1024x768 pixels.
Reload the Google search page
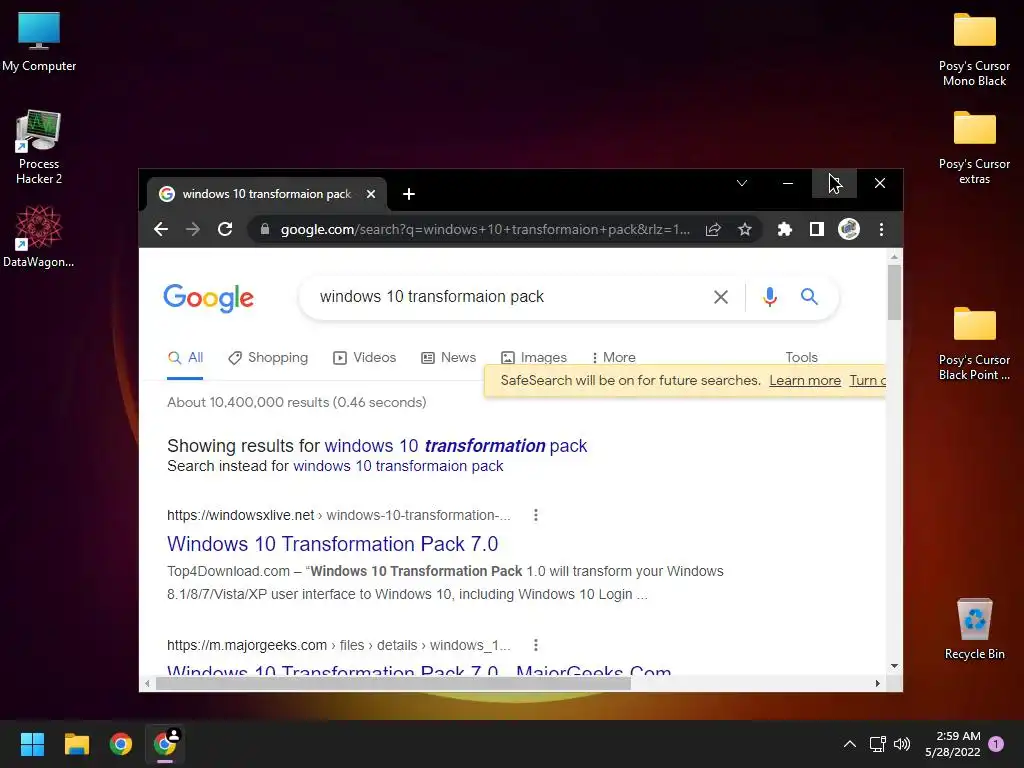tap(225, 229)
